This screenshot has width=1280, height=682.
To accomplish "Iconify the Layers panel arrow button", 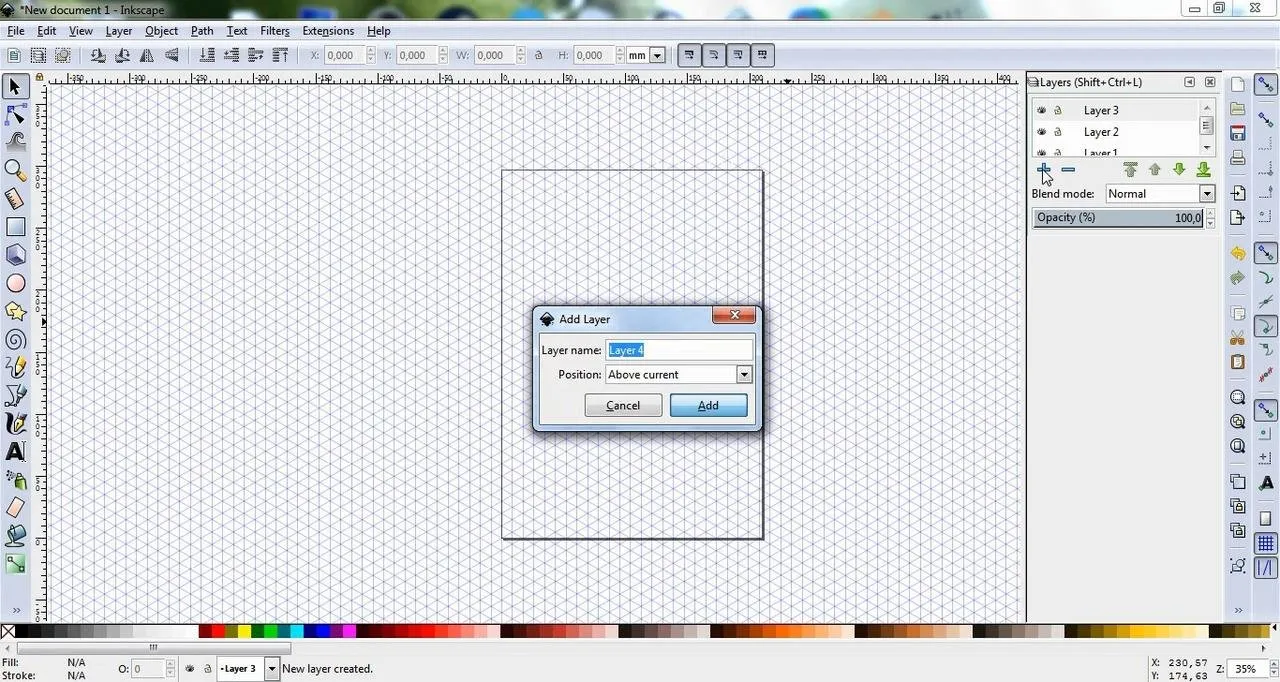I will [1189, 82].
